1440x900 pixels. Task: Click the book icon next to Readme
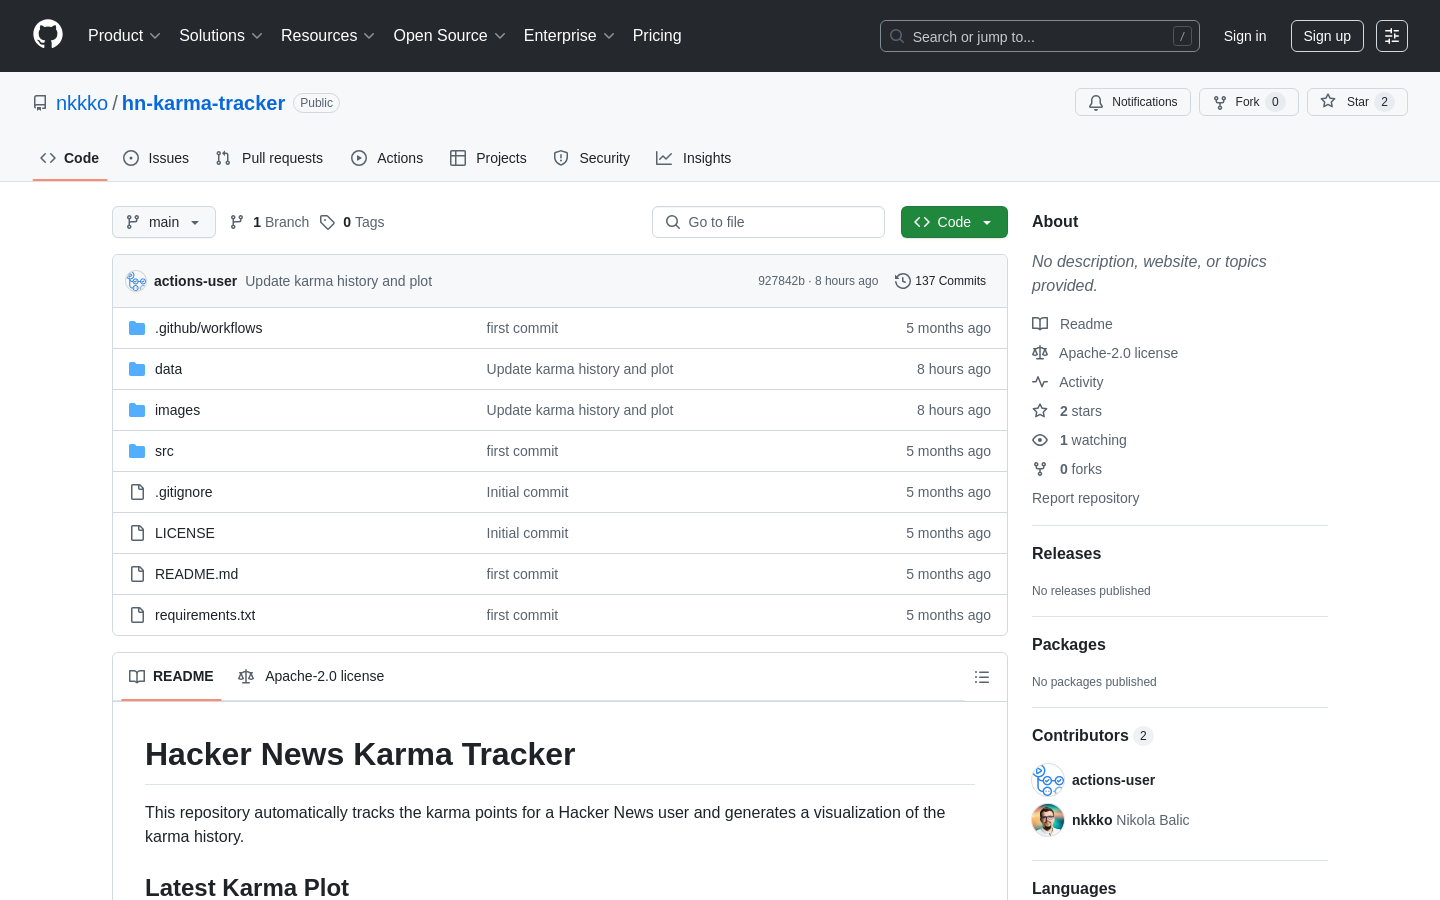[x=1040, y=324]
